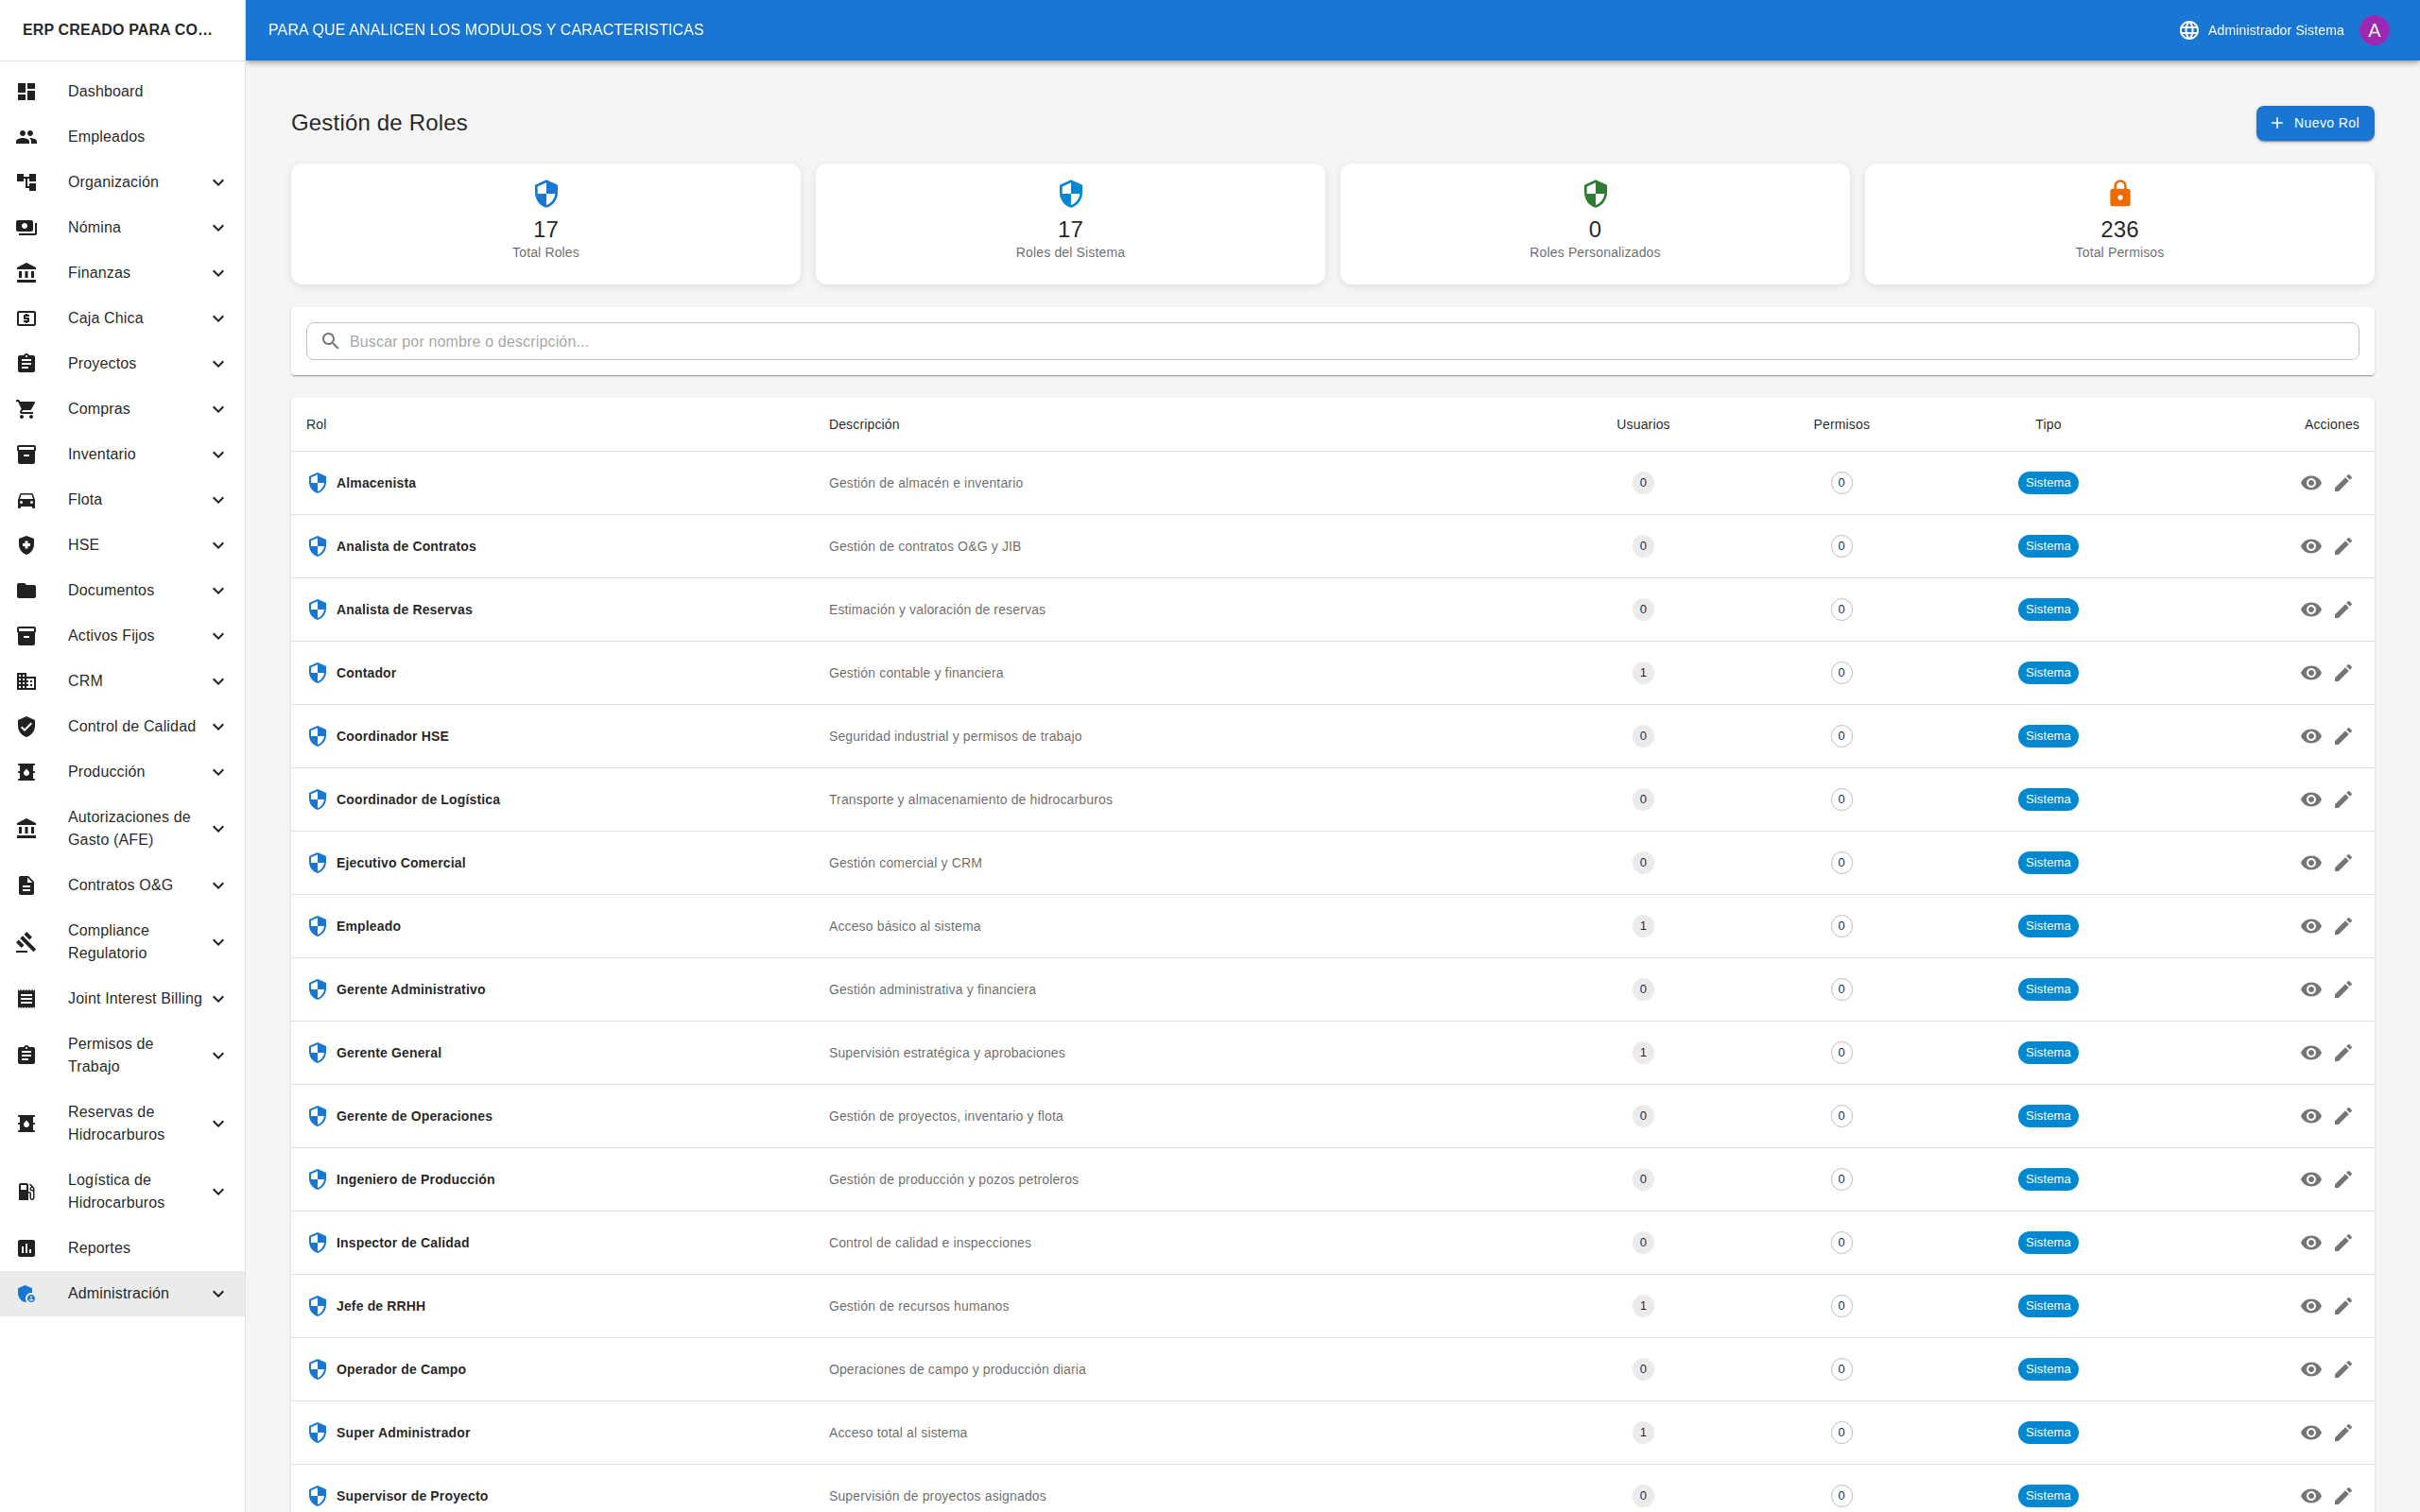Click the Flota car icon in the sidebar
Viewport: 2420px width, 1512px height.
point(27,500)
